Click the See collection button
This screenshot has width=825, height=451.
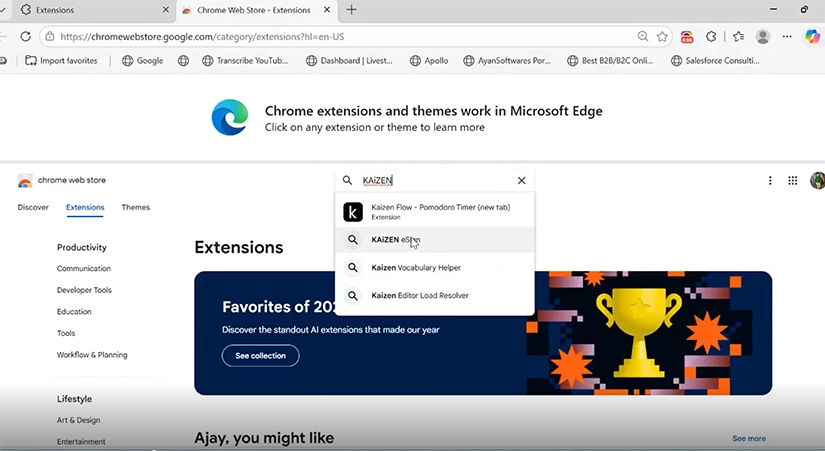(260, 356)
